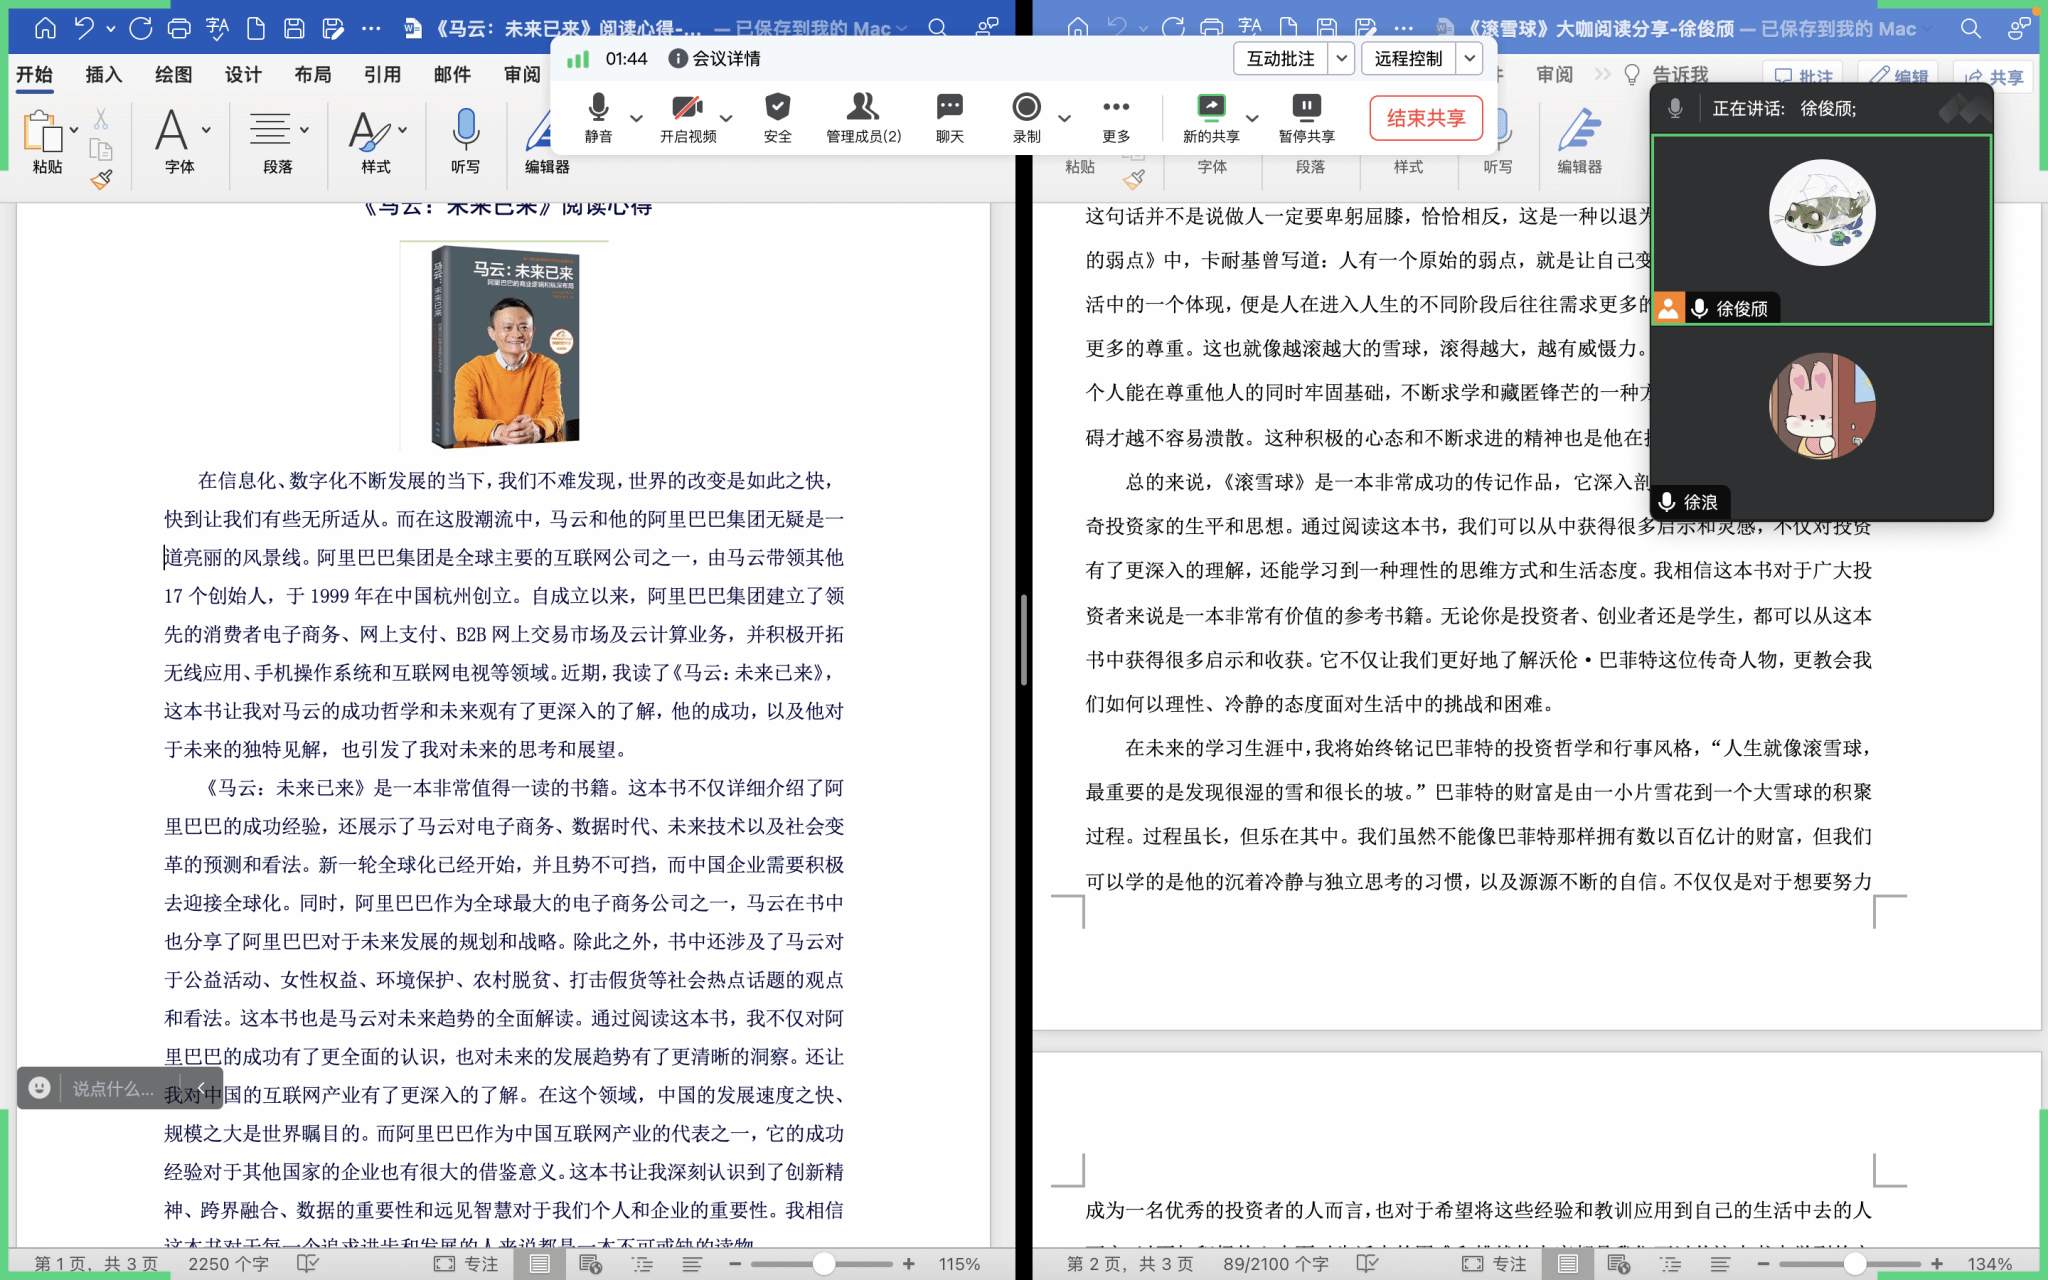Click the Save As icon in the left Word window
Viewport: 2048px width, 1280px height.
(333, 28)
